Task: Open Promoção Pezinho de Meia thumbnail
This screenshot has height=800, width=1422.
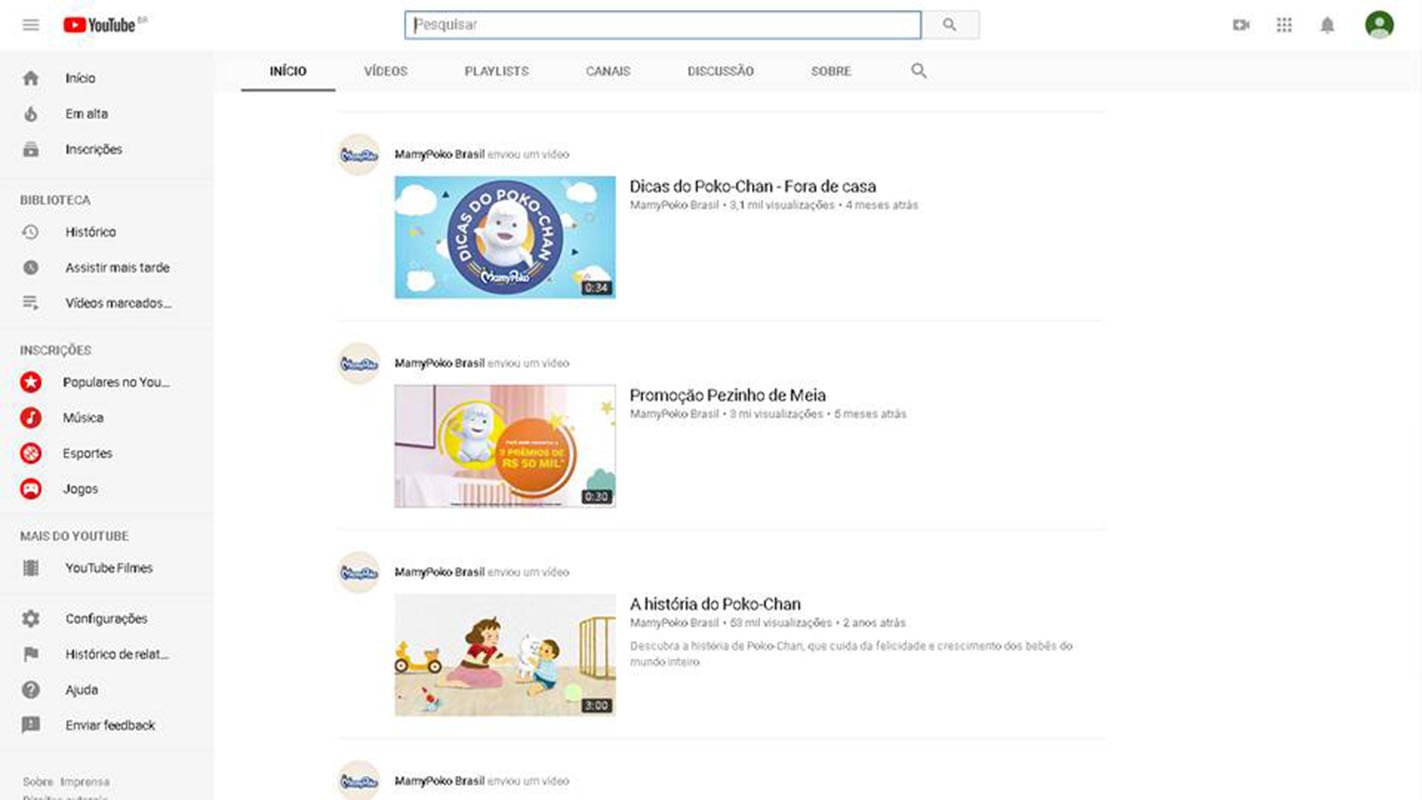Action: click(505, 446)
